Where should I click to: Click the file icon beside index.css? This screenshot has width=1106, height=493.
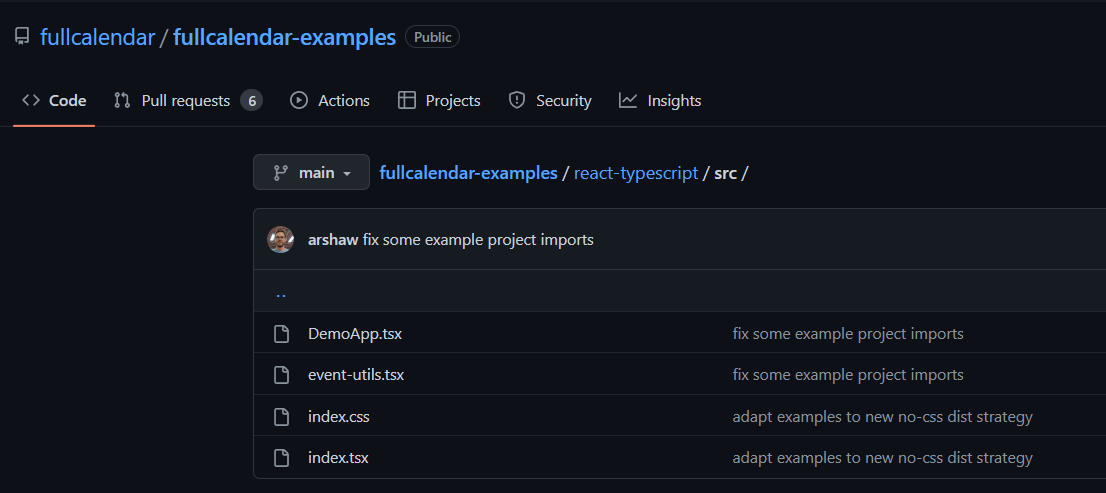281,417
